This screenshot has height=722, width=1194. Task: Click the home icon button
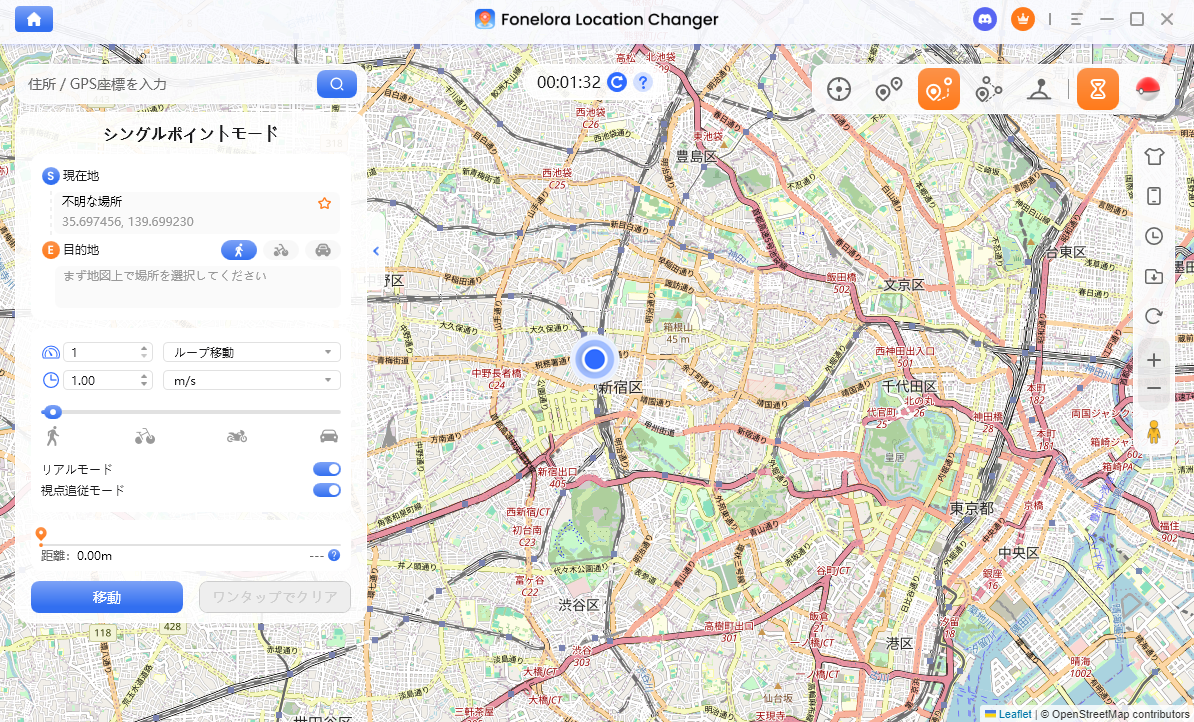34,19
